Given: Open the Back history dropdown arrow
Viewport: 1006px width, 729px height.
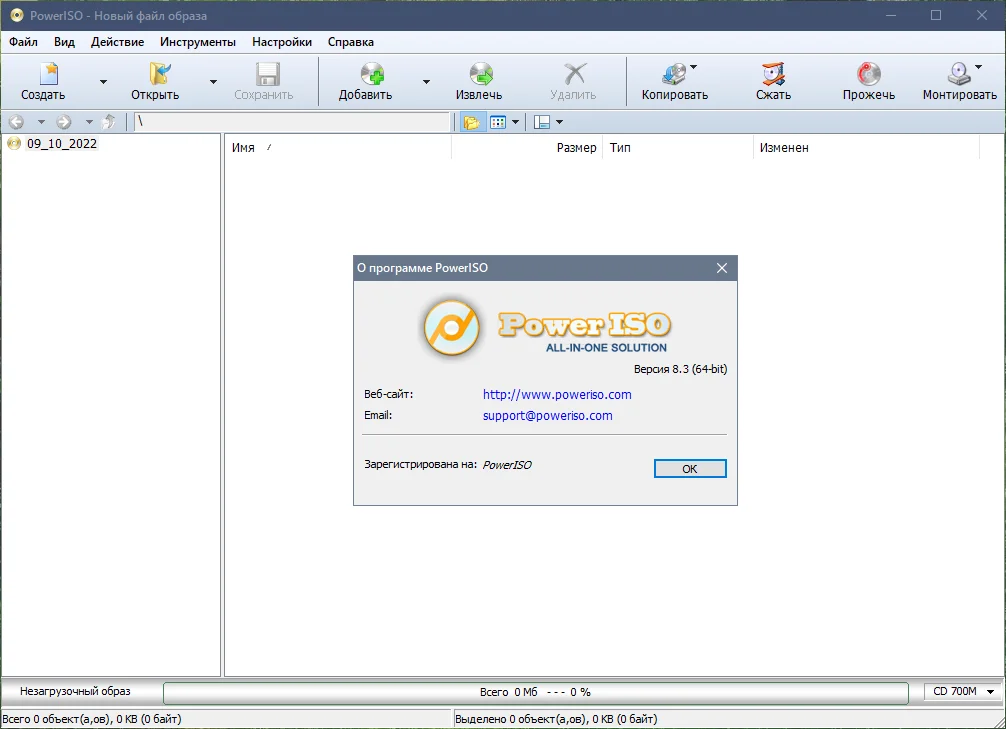Looking at the screenshot, I should [41, 122].
